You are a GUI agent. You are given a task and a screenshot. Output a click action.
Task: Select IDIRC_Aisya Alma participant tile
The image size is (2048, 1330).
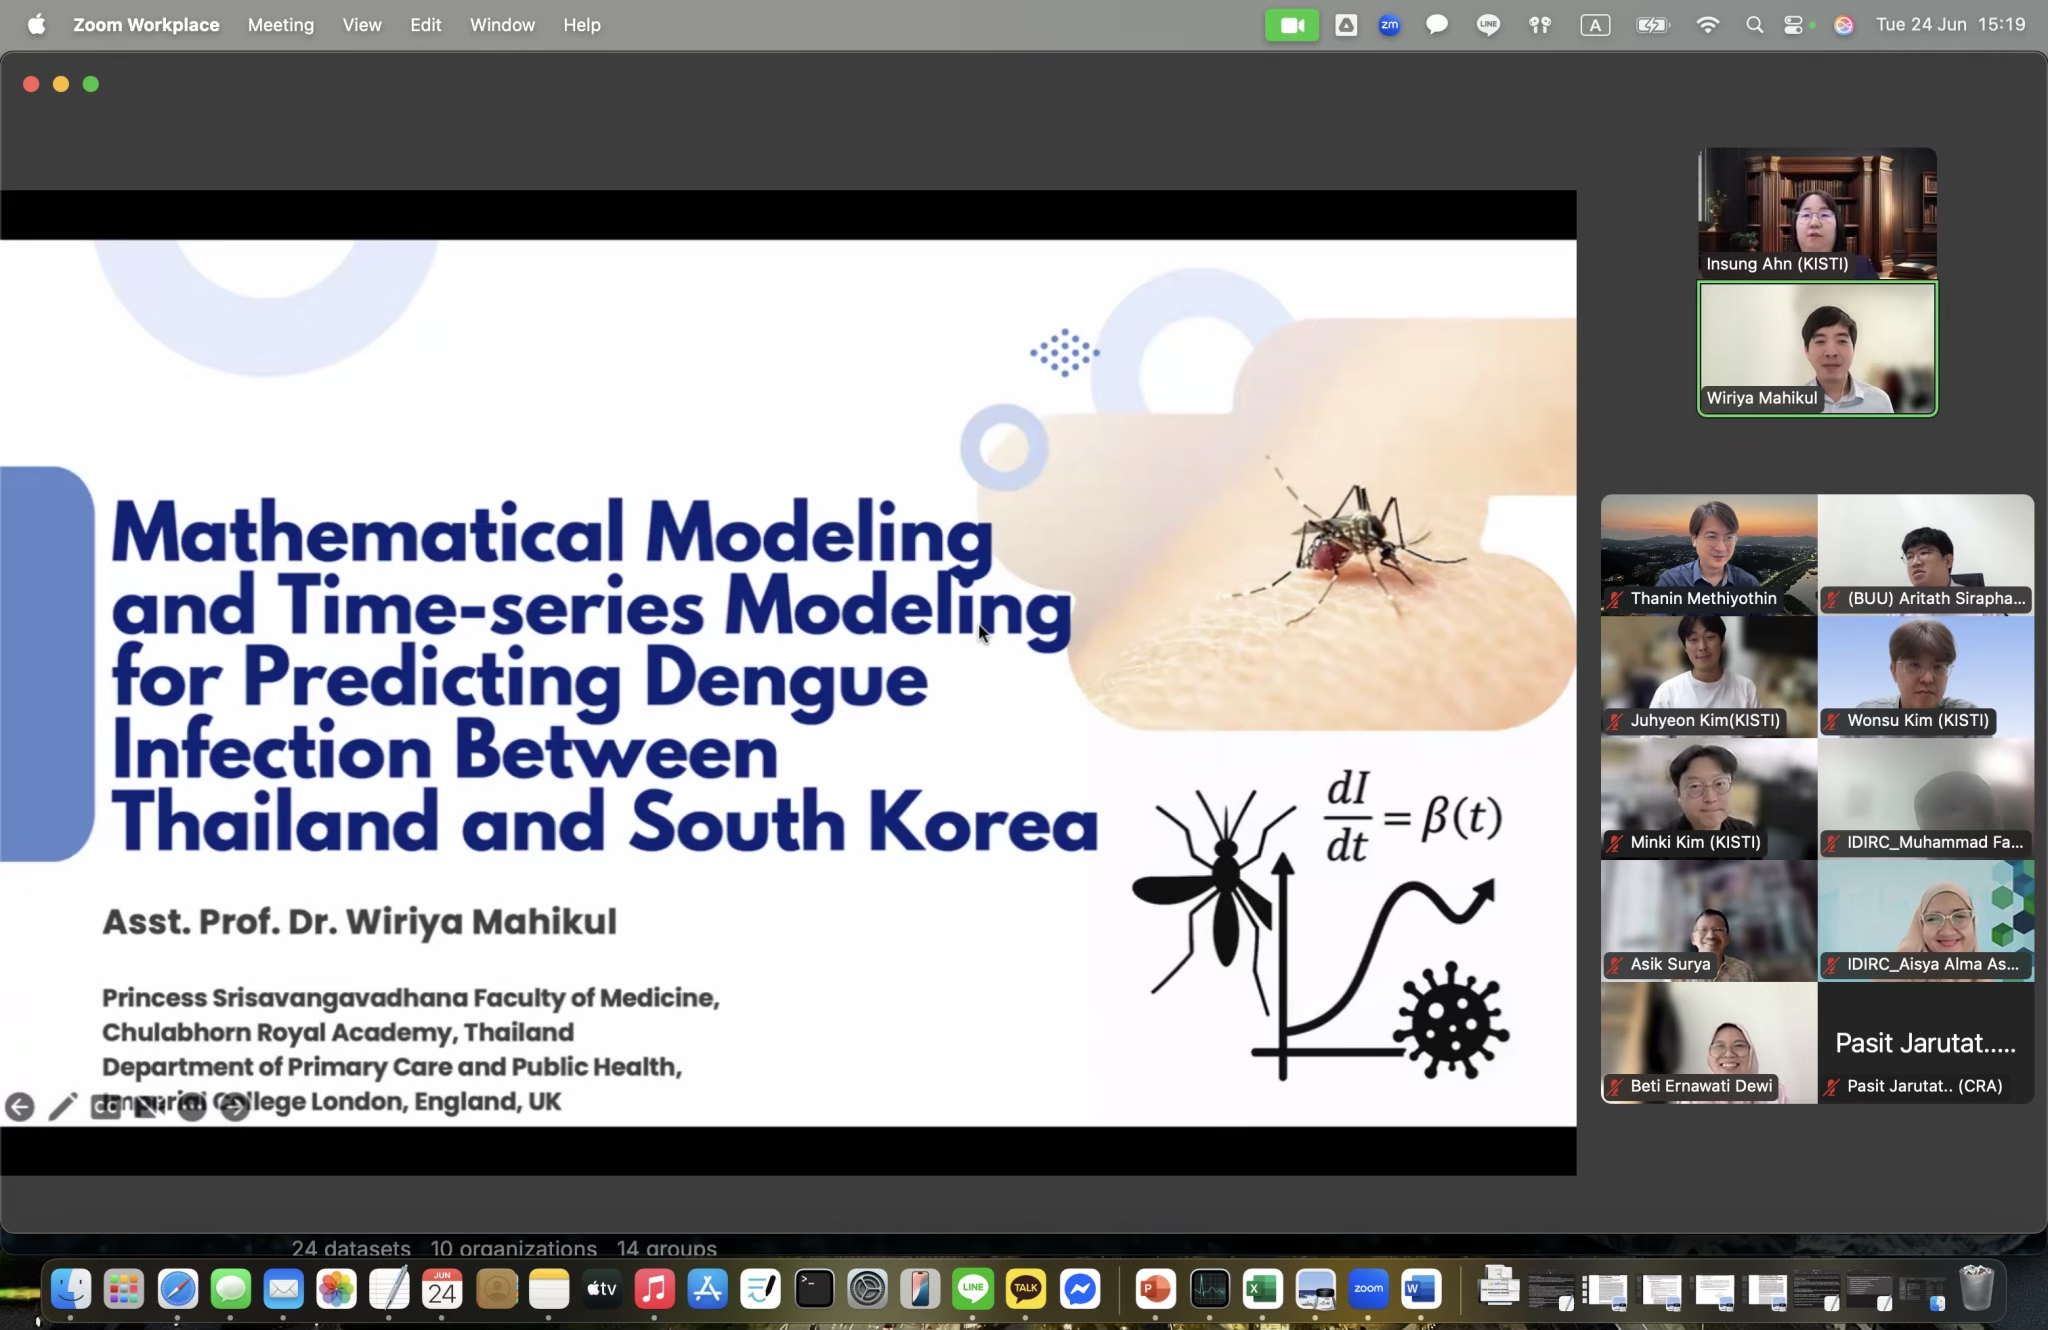(1926, 920)
